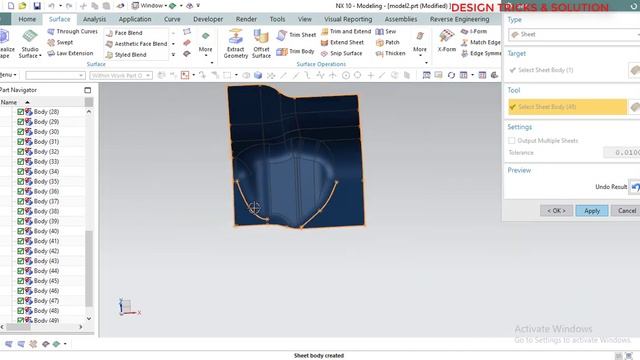This screenshot has width=640, height=360.
Task: Click the Apply button
Action: (592, 211)
